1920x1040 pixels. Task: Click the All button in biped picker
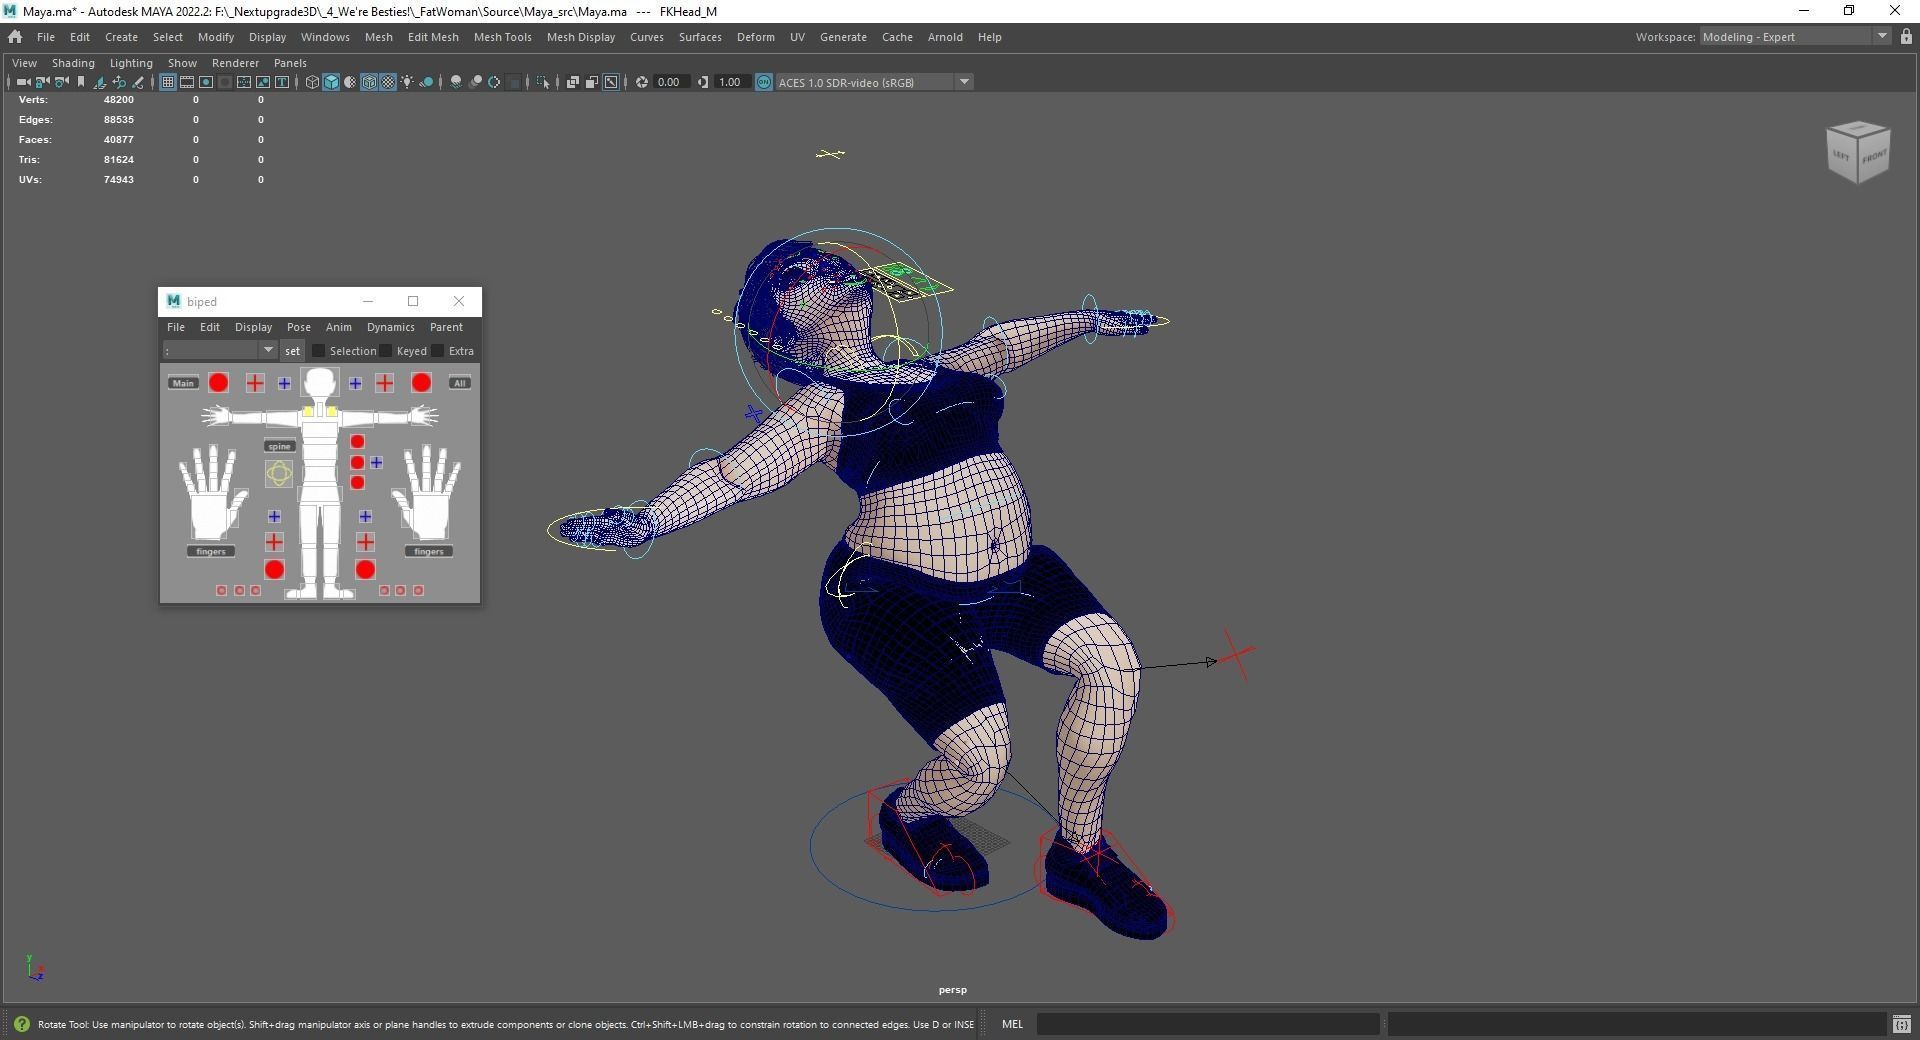459,383
